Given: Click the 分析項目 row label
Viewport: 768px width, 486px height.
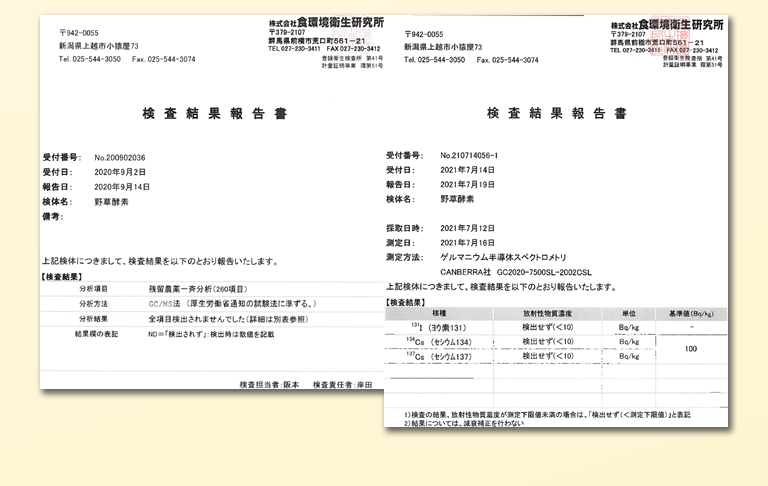Looking at the screenshot, I should pyautogui.click(x=93, y=289).
